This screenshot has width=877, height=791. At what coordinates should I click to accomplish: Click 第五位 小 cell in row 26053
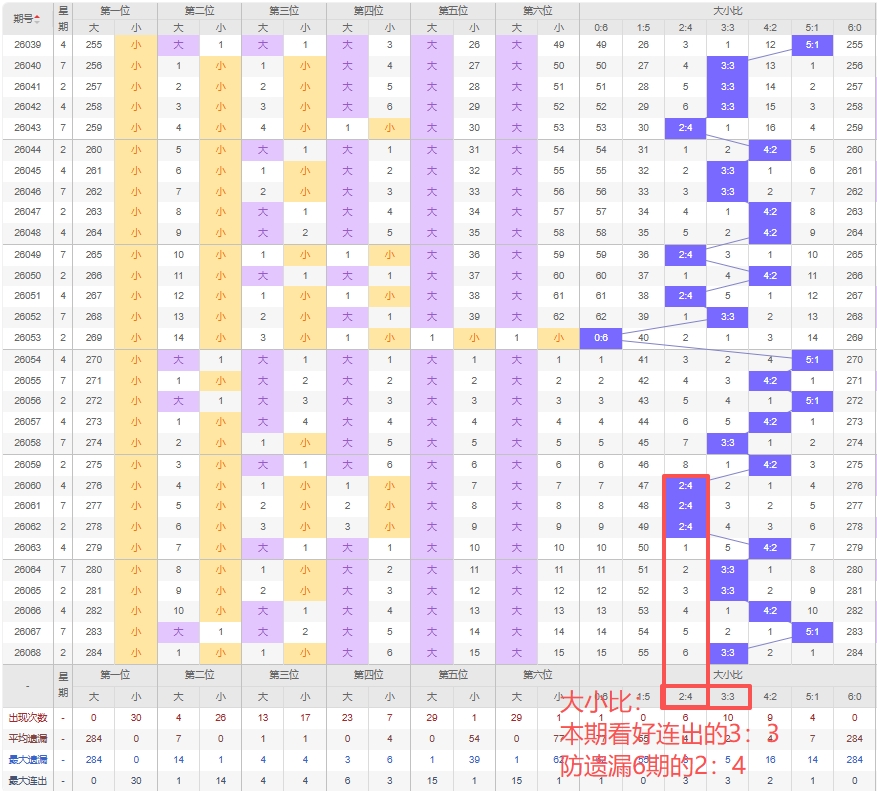point(474,337)
